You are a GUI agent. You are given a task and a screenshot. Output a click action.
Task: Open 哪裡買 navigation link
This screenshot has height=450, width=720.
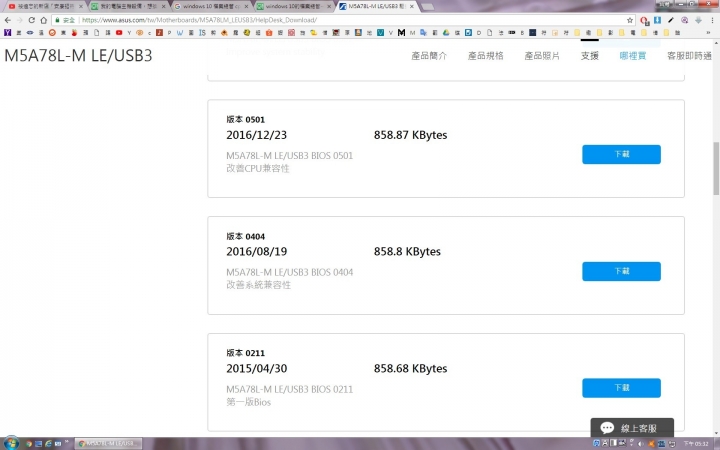click(x=633, y=56)
